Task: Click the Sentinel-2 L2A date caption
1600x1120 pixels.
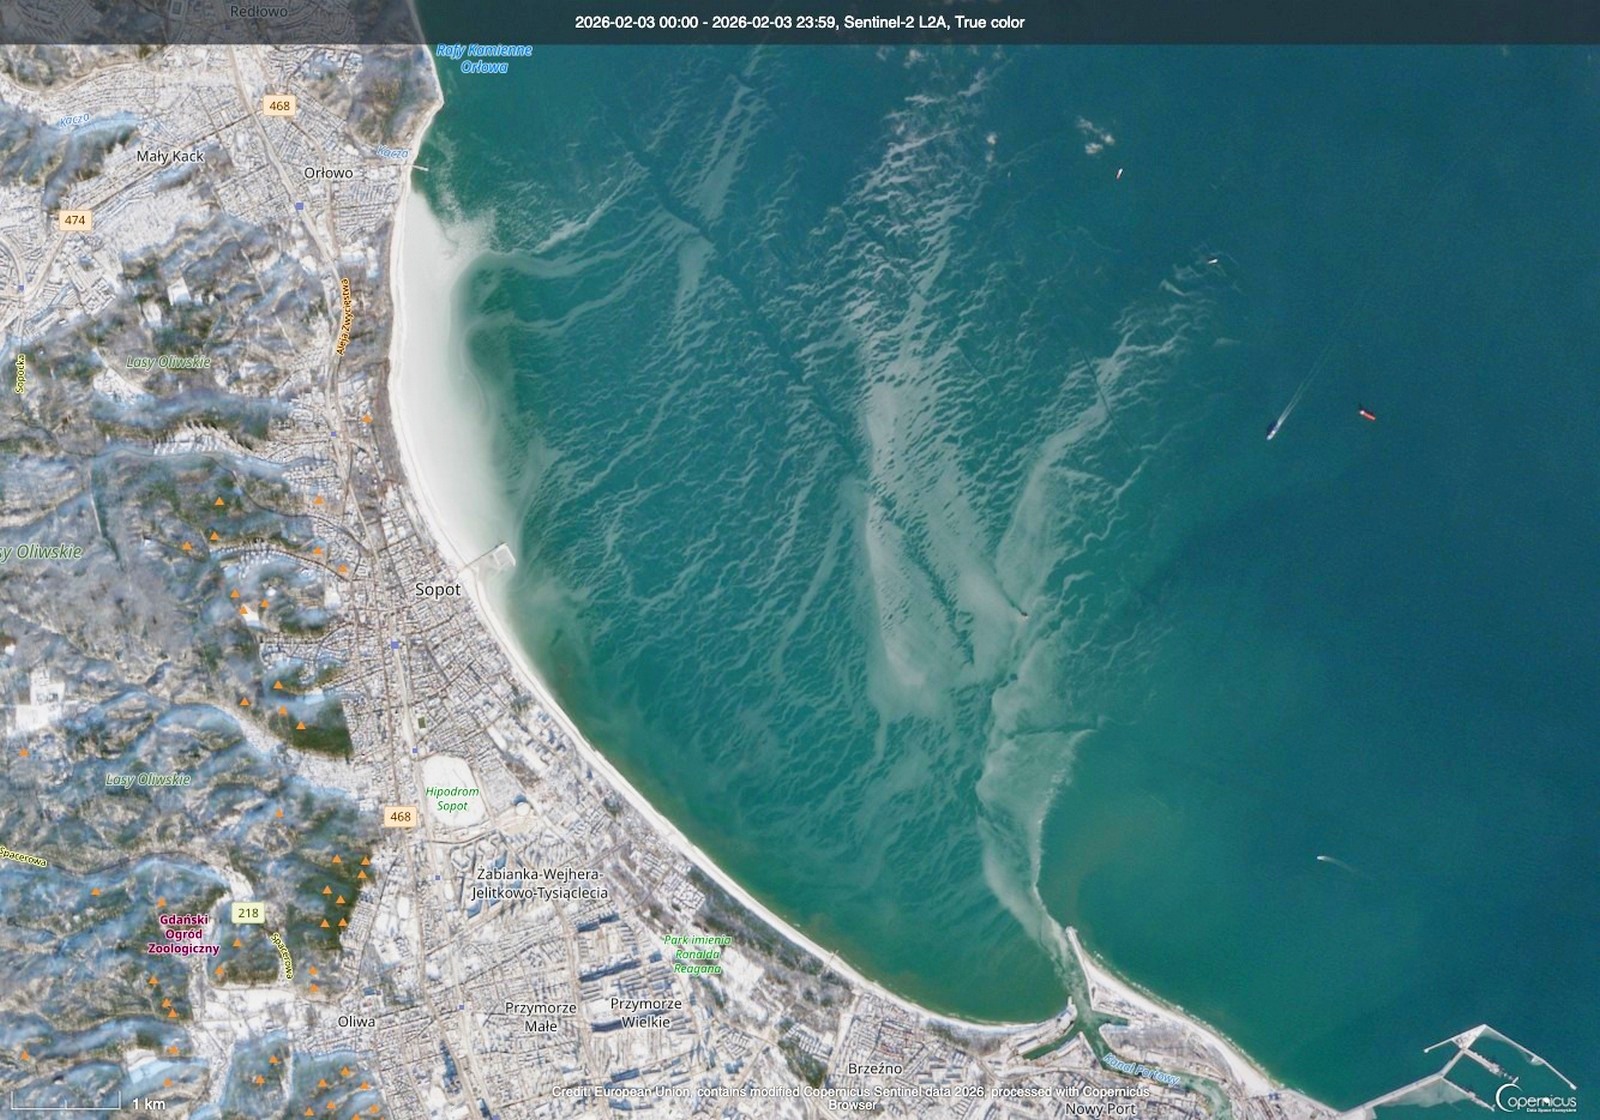Action: [x=799, y=22]
